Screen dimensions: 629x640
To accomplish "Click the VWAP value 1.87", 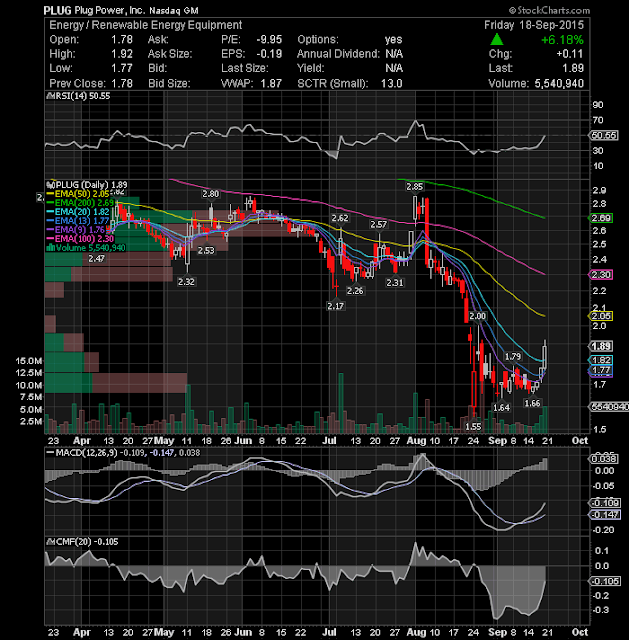I will (x=271, y=83).
